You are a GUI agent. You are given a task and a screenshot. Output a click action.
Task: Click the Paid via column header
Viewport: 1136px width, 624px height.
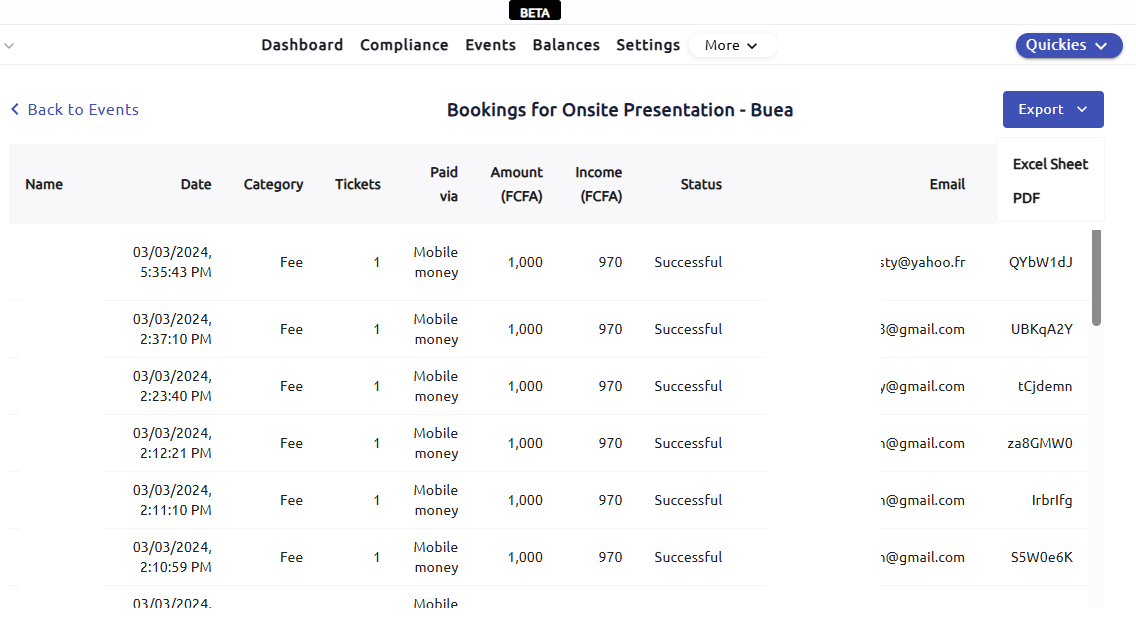click(x=444, y=184)
